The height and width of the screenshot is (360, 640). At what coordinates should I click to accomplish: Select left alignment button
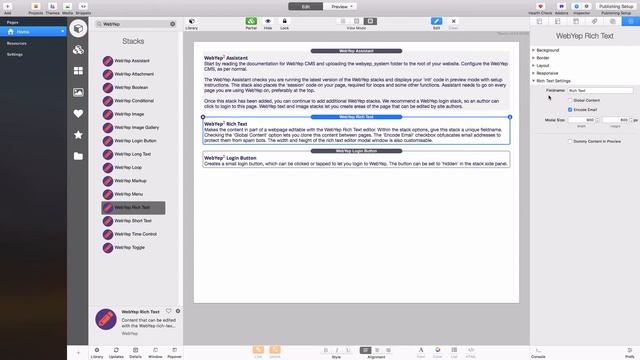tap(365, 350)
